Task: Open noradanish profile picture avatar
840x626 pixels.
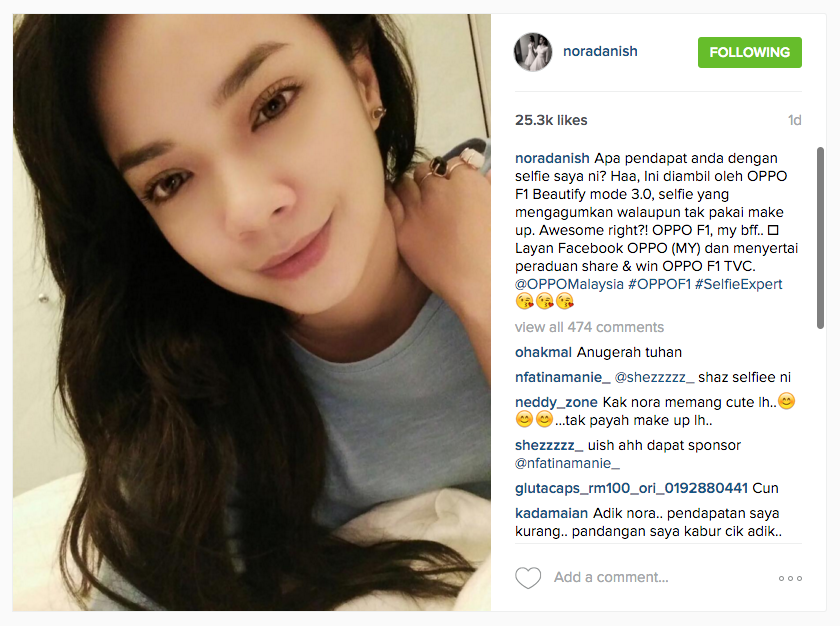Action: [533, 52]
